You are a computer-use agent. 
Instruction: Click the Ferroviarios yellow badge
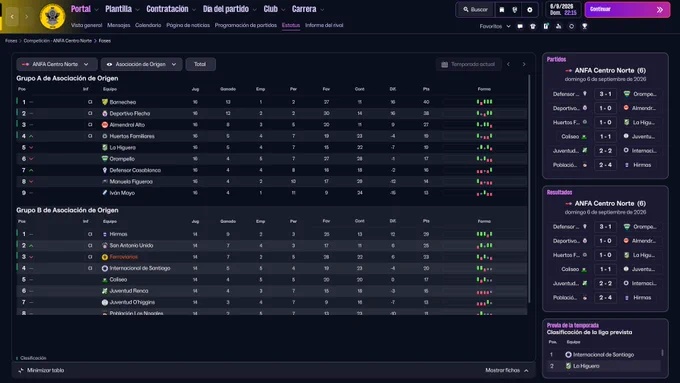105,257
